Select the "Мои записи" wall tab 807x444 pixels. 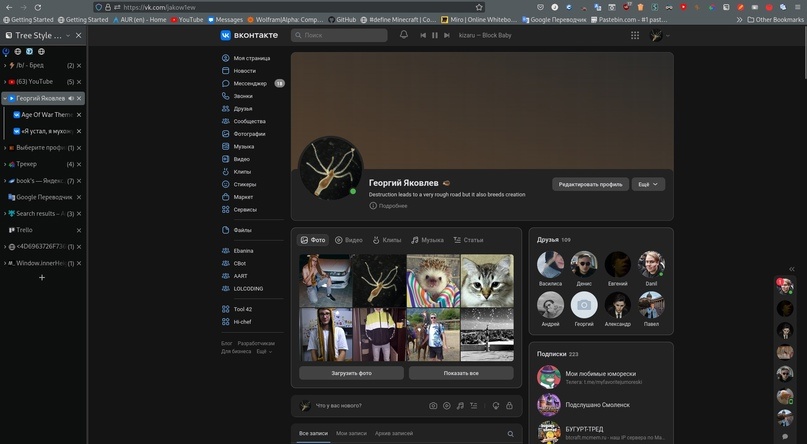[x=351, y=433]
